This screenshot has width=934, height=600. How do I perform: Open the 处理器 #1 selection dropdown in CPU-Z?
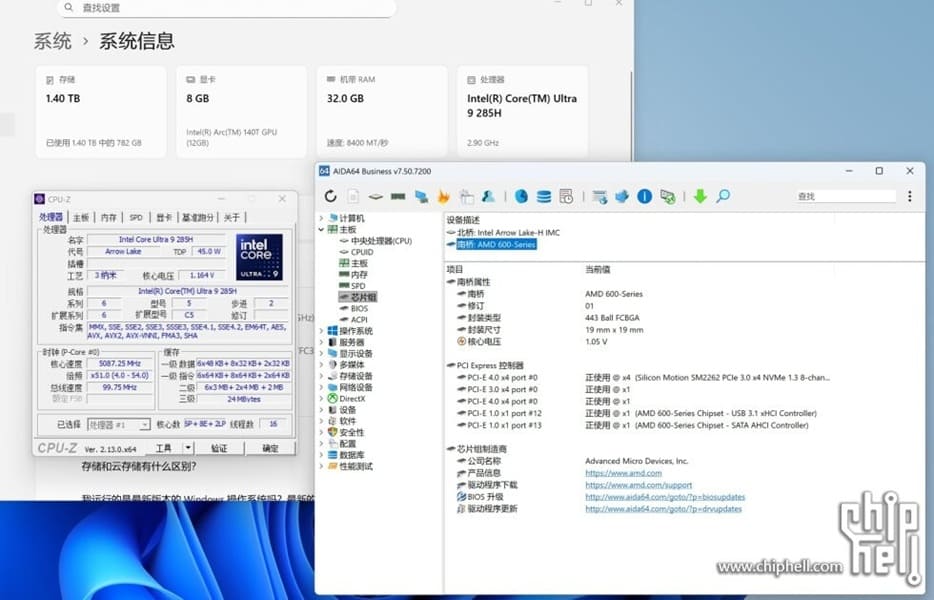(146, 425)
